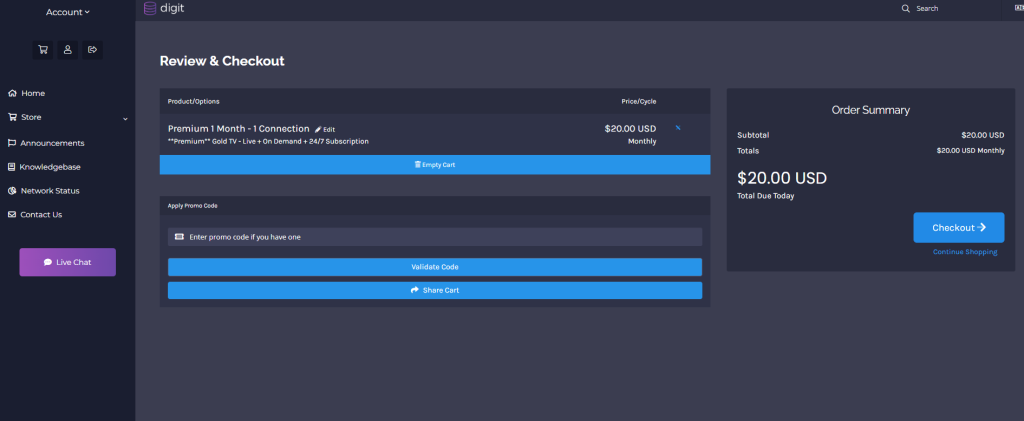
Task: Open Announcements from the sidebar
Action: (x=52, y=143)
